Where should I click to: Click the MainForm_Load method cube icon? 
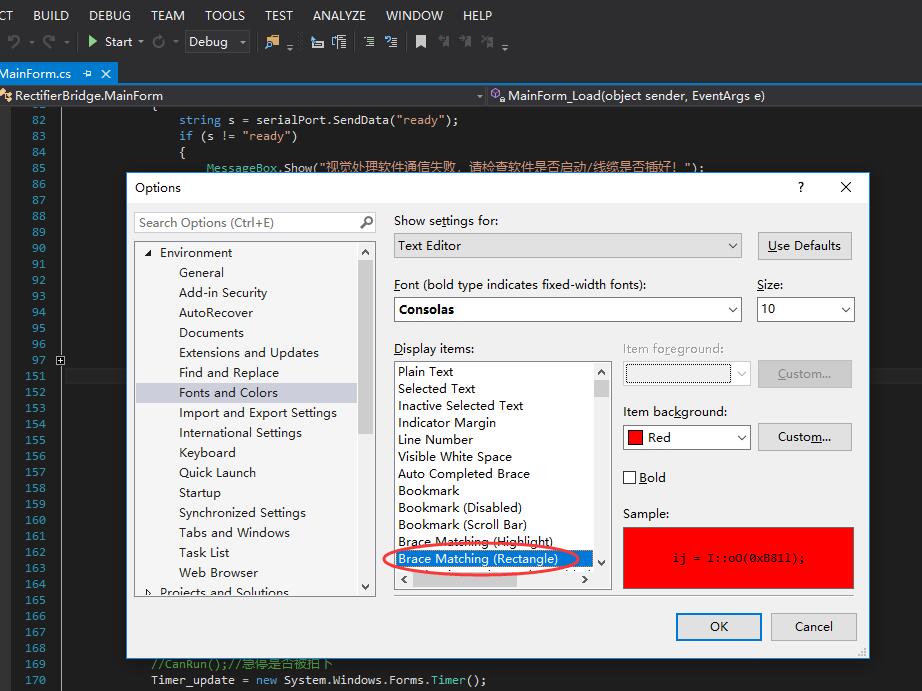497,95
